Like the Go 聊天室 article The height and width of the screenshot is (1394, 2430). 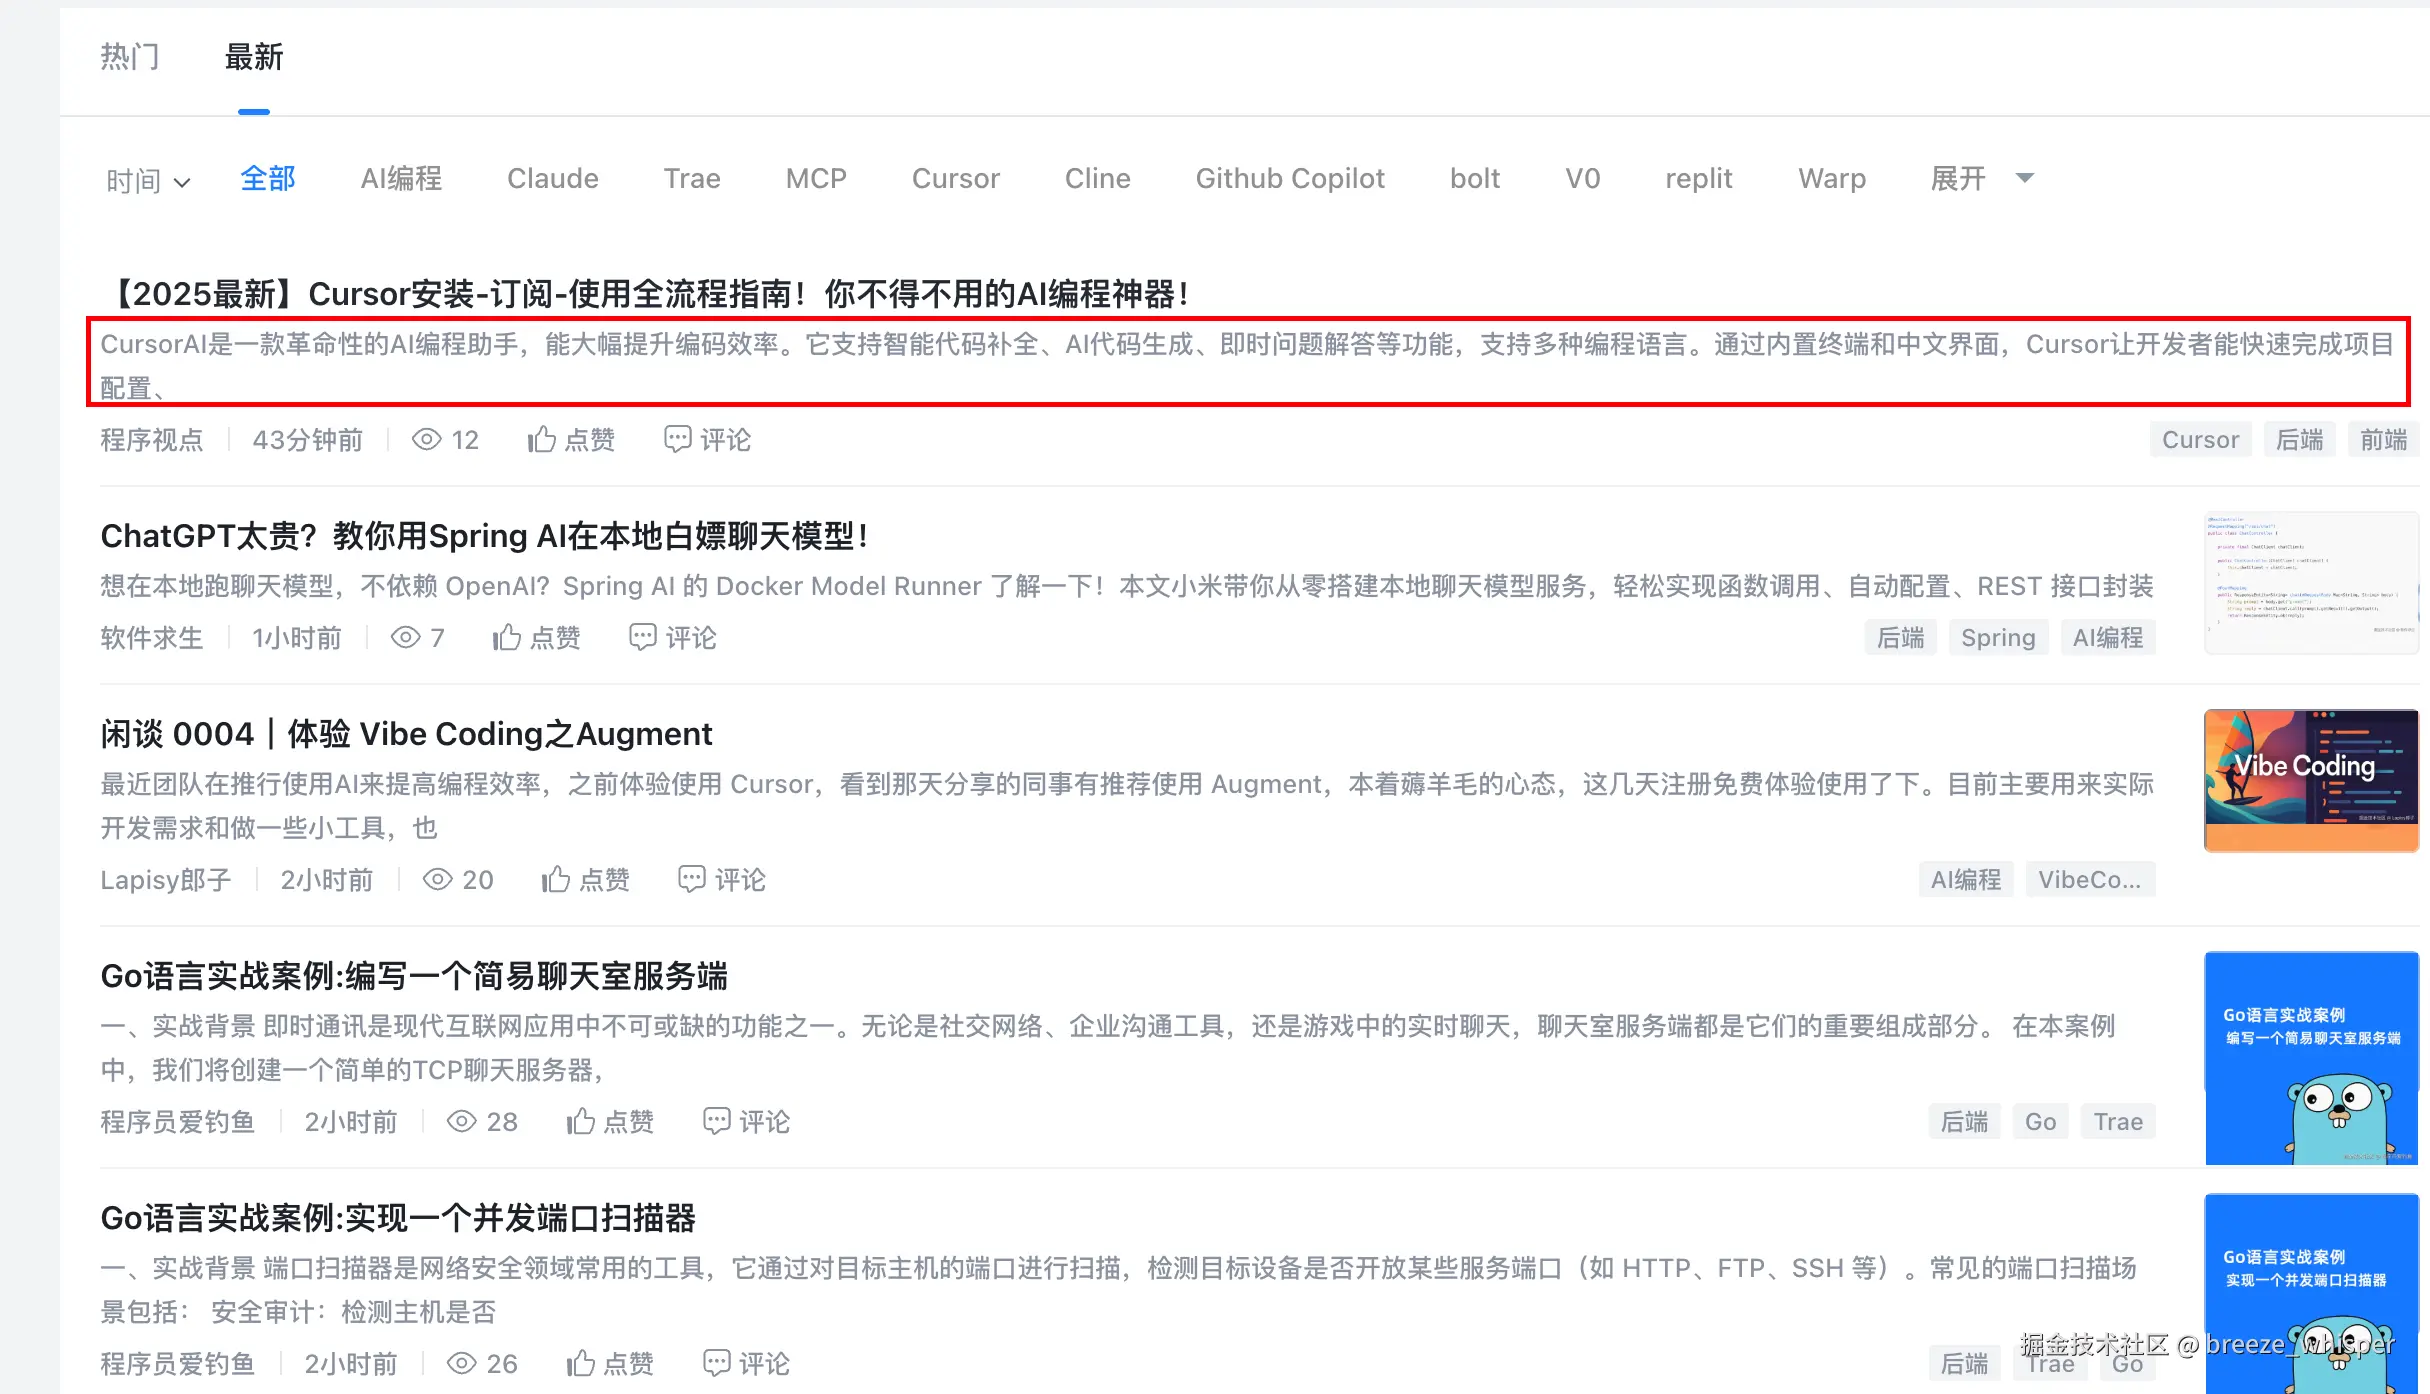pos(611,1121)
